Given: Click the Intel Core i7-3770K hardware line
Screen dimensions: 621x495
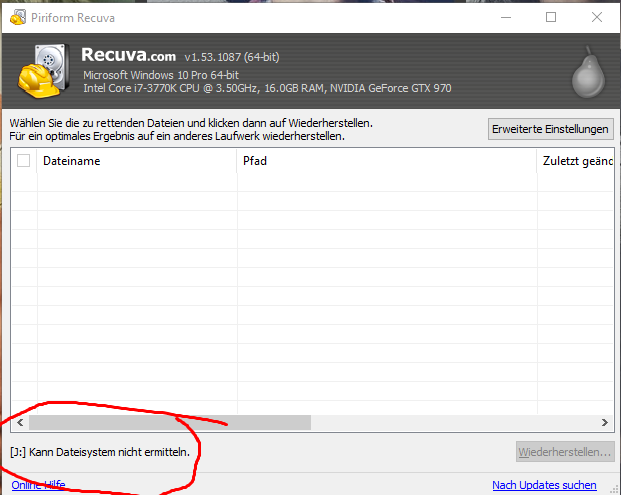Looking at the screenshot, I should tap(267, 88).
